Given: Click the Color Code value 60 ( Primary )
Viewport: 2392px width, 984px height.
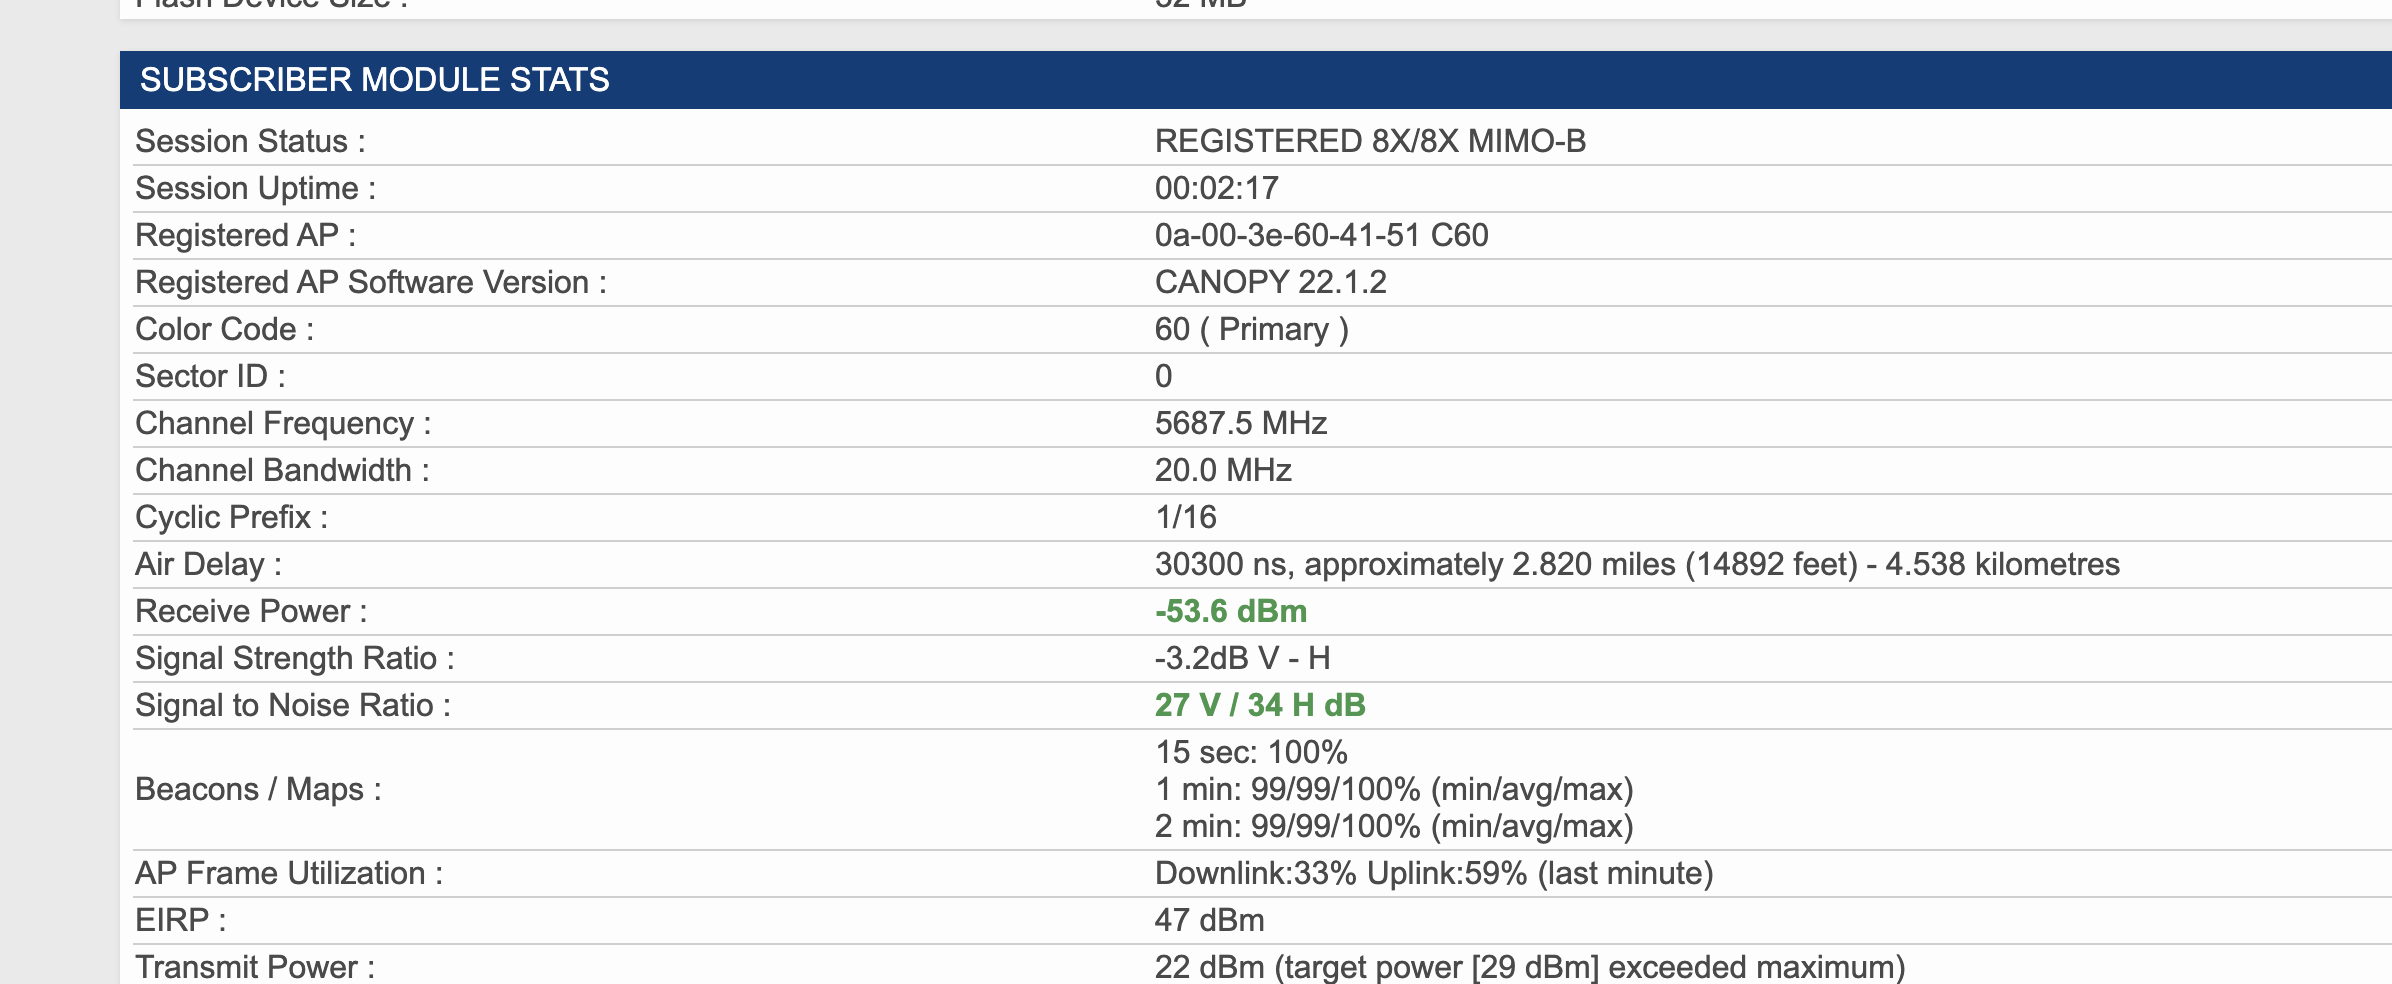Looking at the screenshot, I should (1251, 329).
